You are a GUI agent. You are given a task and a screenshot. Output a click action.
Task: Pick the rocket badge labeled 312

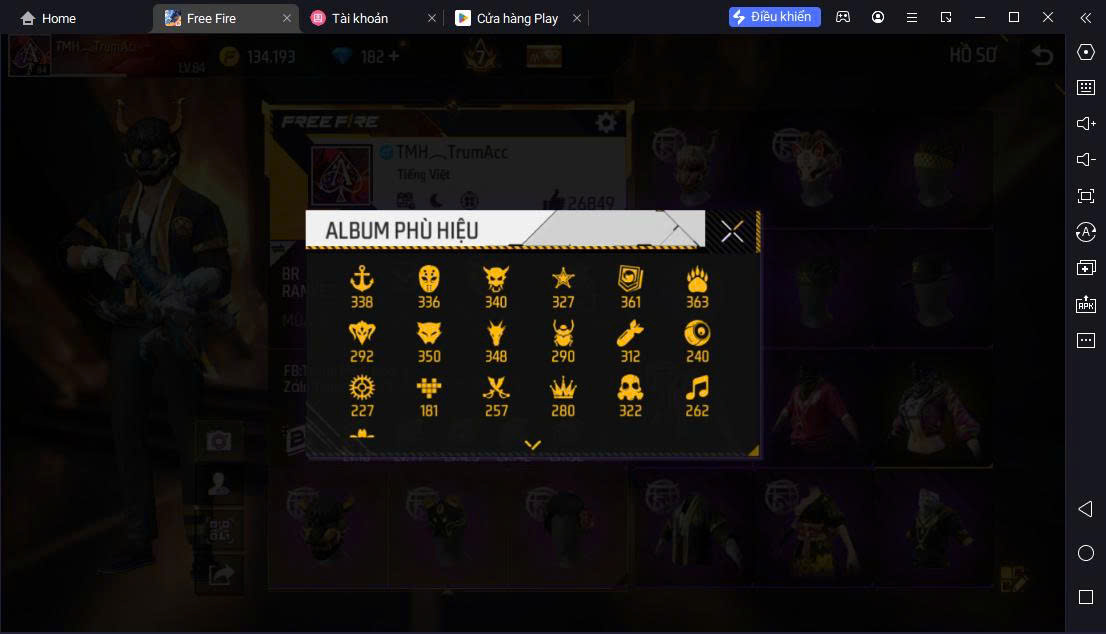coord(630,342)
